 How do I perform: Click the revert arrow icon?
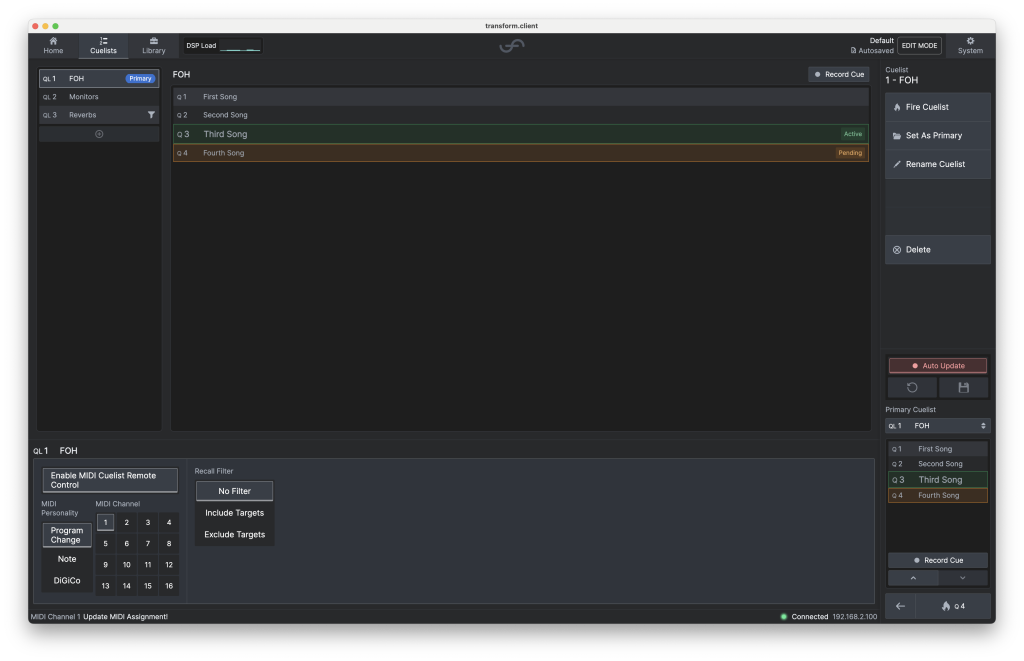pos(912,387)
